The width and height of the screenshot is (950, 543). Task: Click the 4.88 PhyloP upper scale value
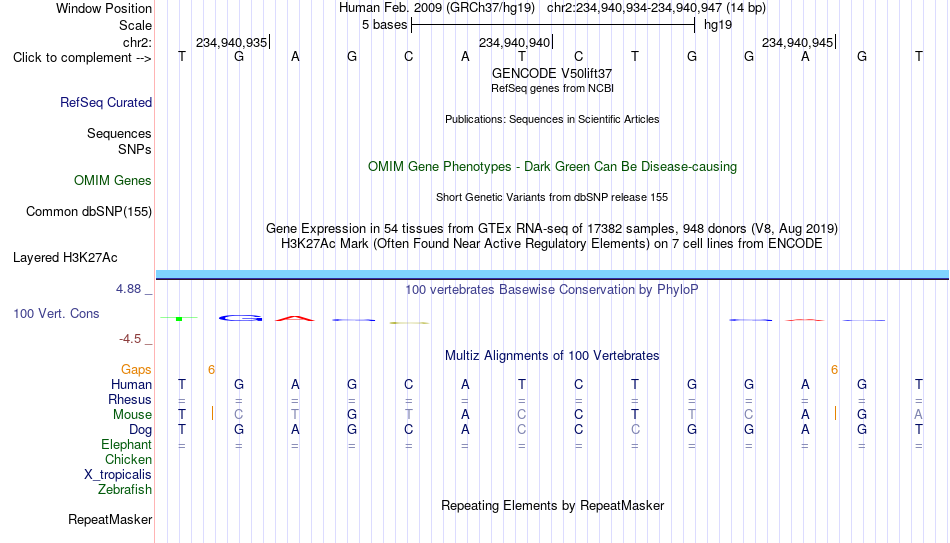tap(128, 289)
